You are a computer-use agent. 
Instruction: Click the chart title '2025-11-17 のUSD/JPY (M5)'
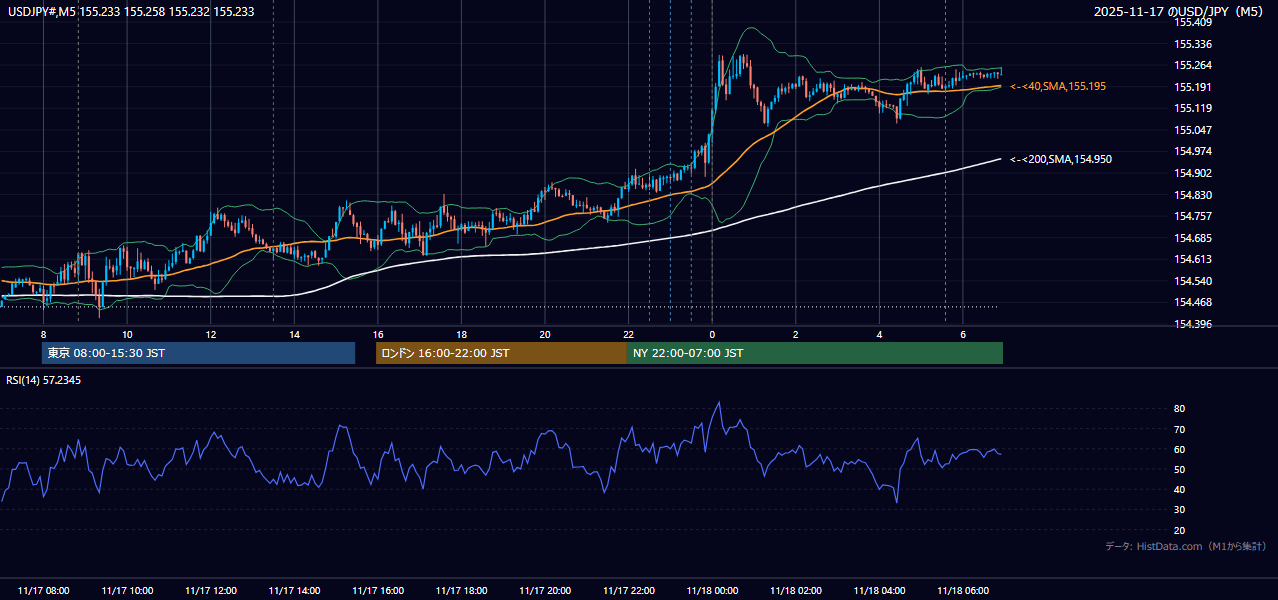1180,11
